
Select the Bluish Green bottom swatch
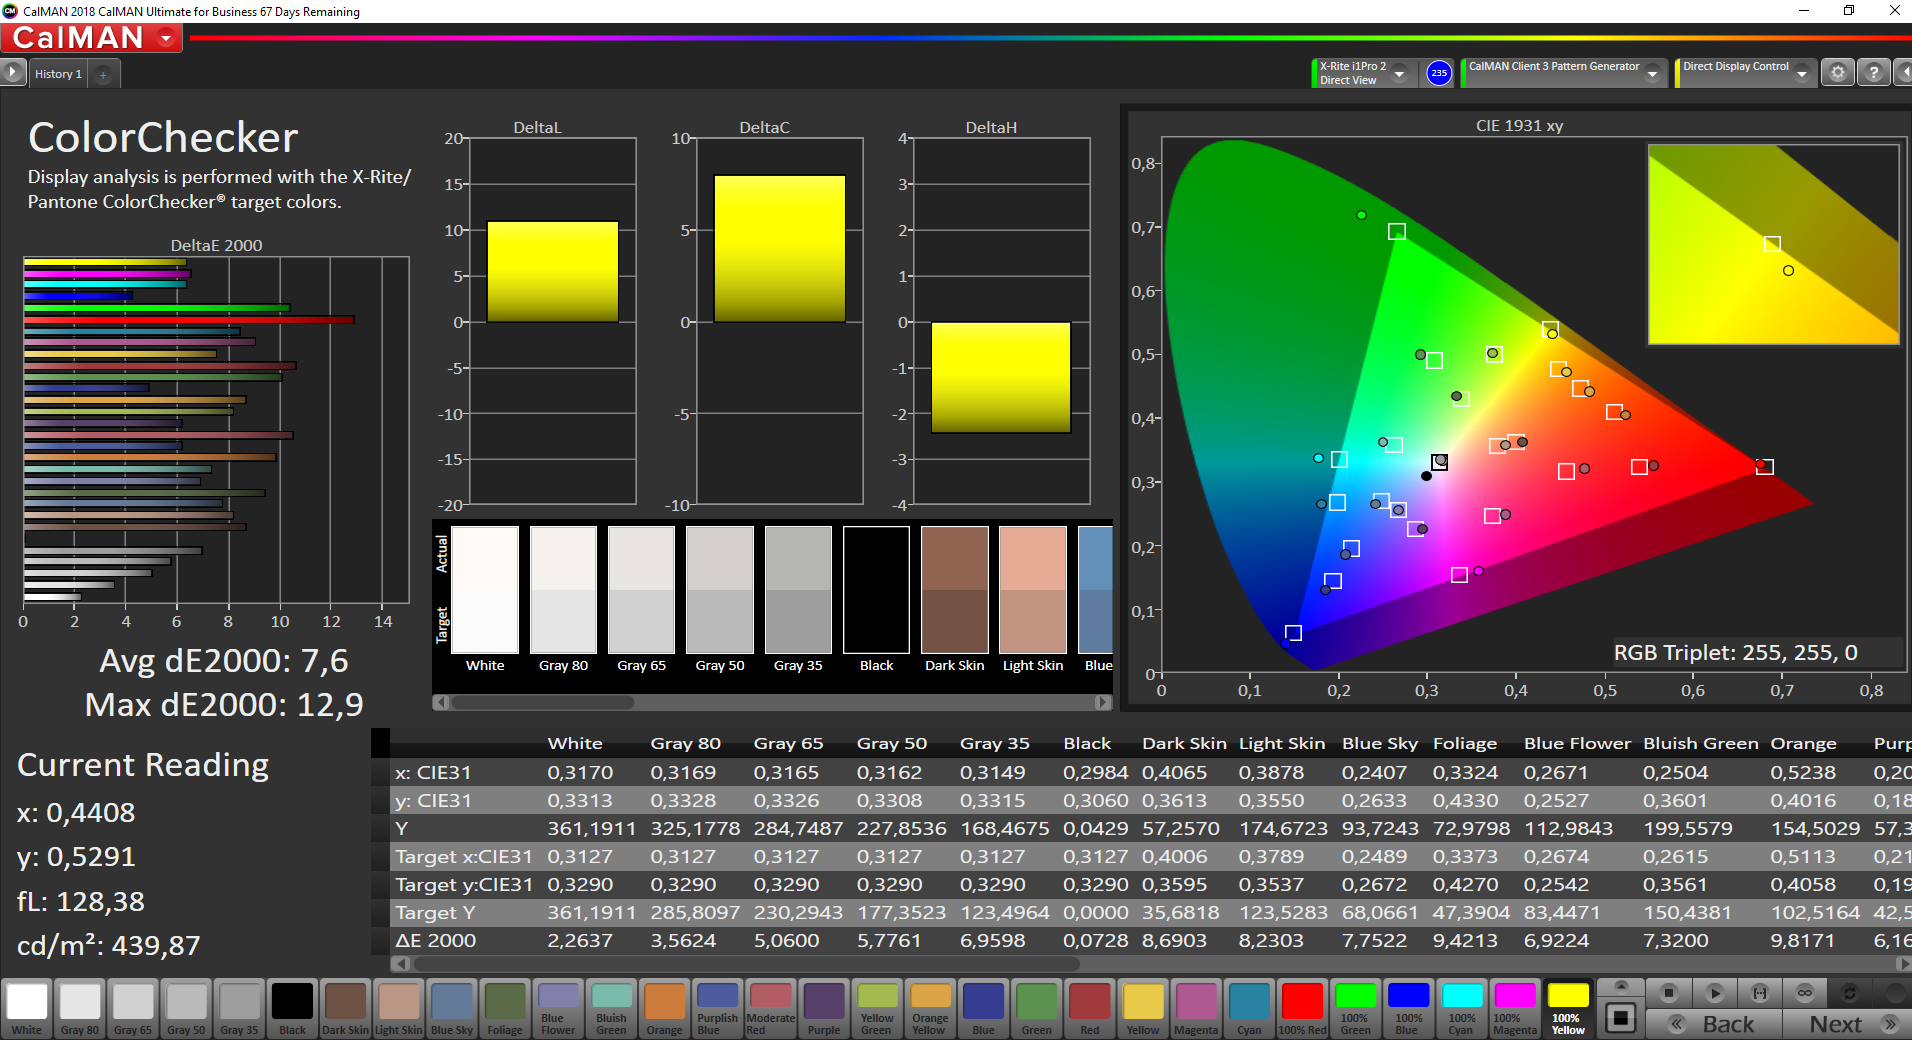coord(611,1008)
